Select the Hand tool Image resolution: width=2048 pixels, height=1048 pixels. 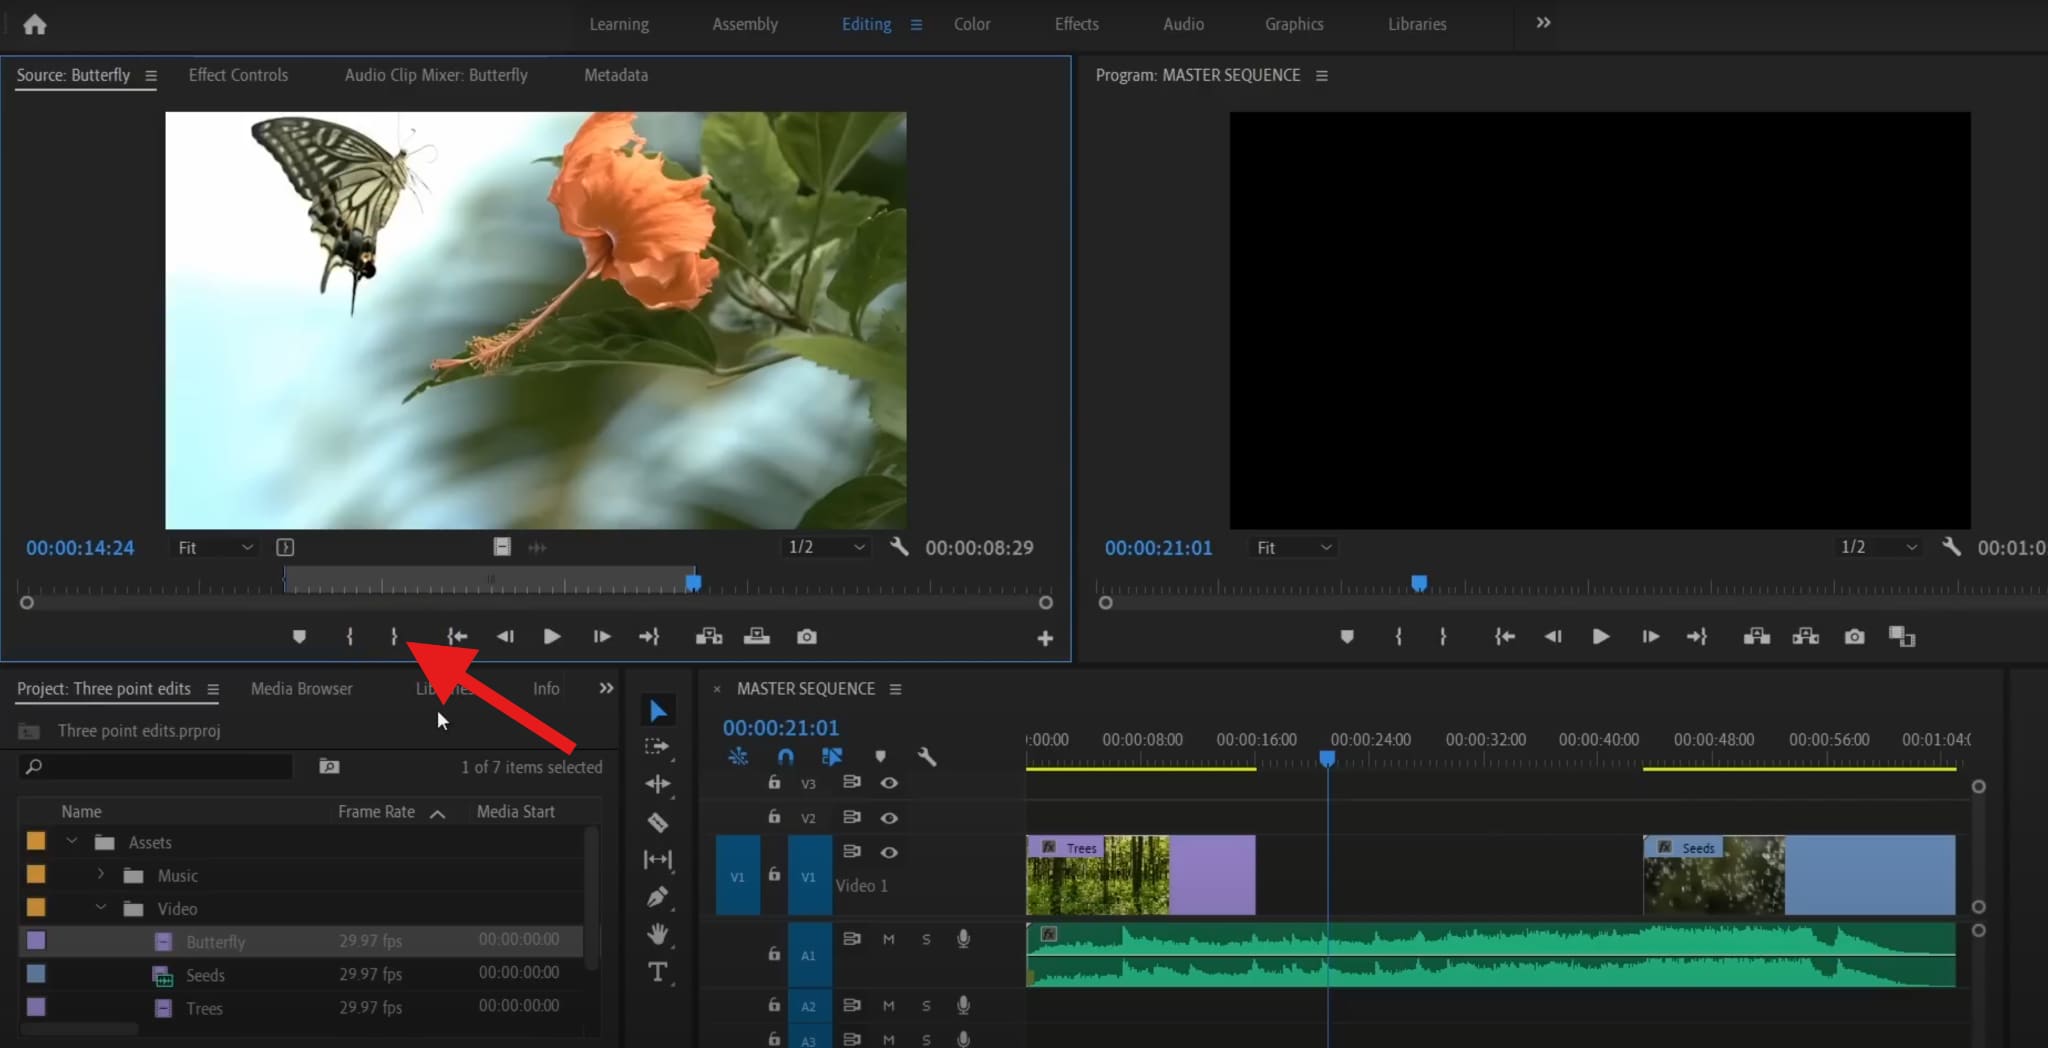point(657,934)
